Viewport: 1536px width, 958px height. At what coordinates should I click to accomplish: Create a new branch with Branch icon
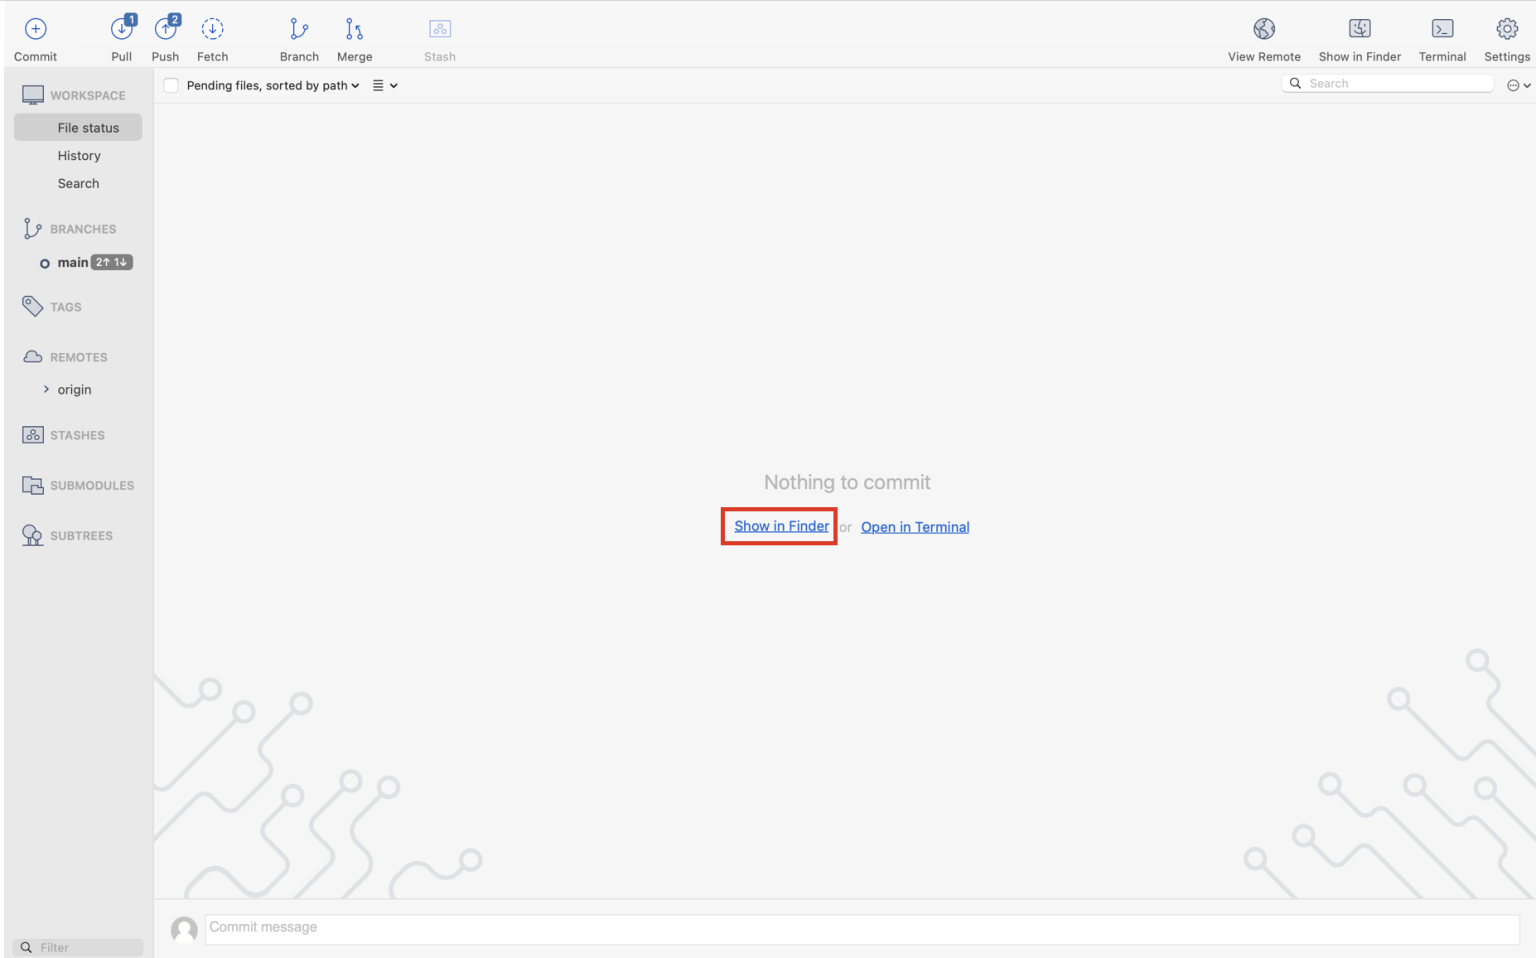(299, 30)
